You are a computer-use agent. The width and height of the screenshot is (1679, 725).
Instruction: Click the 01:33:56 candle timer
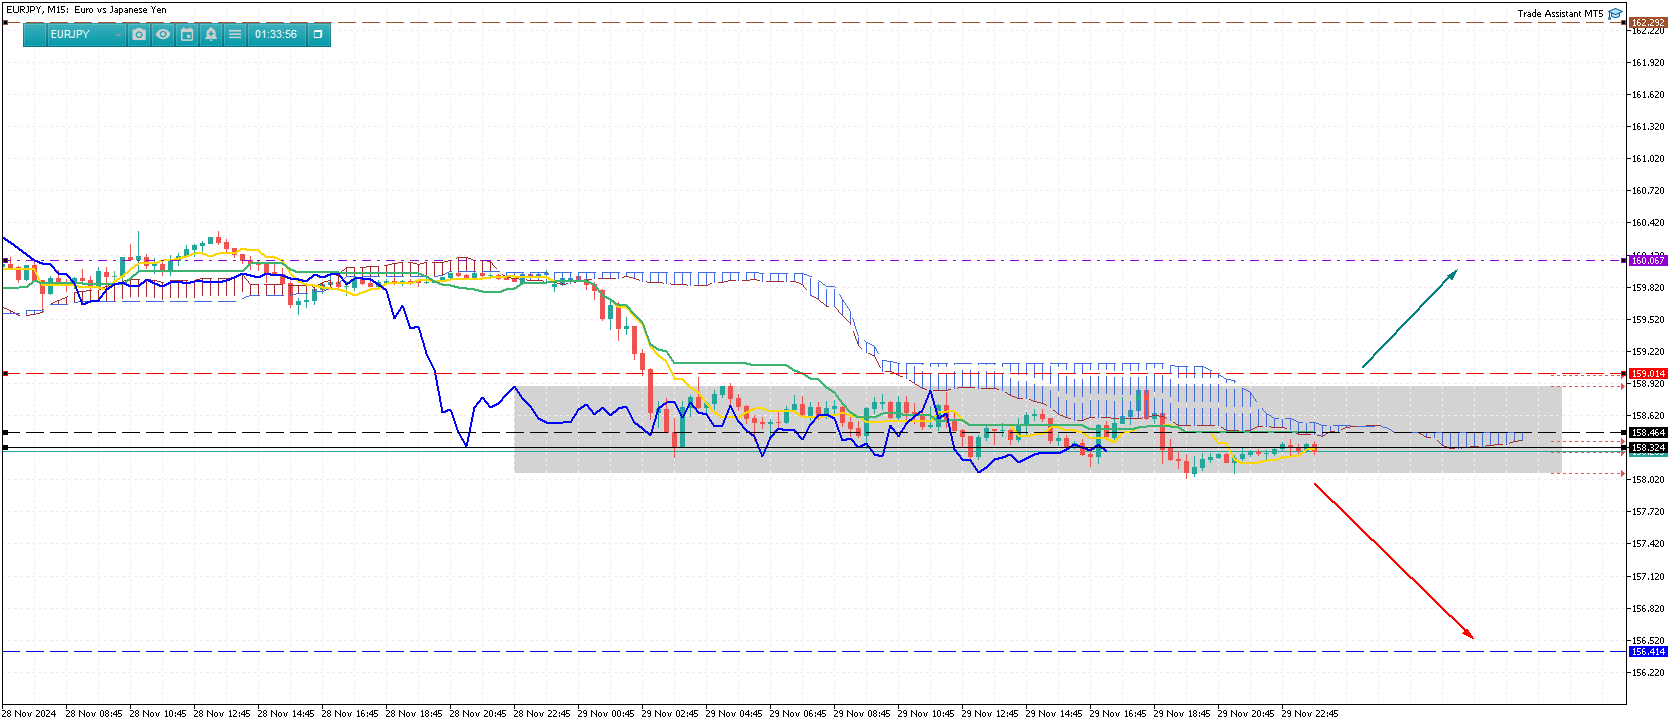tap(276, 34)
